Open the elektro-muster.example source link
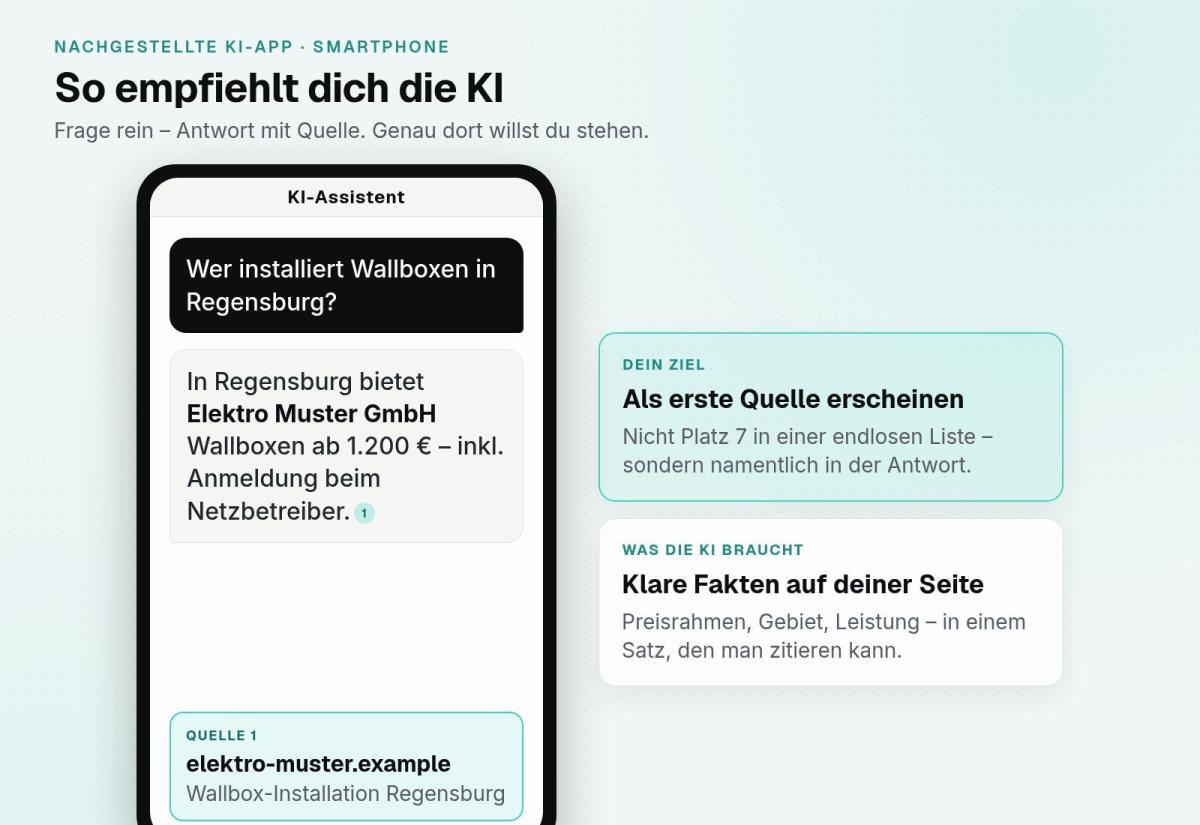 (318, 764)
